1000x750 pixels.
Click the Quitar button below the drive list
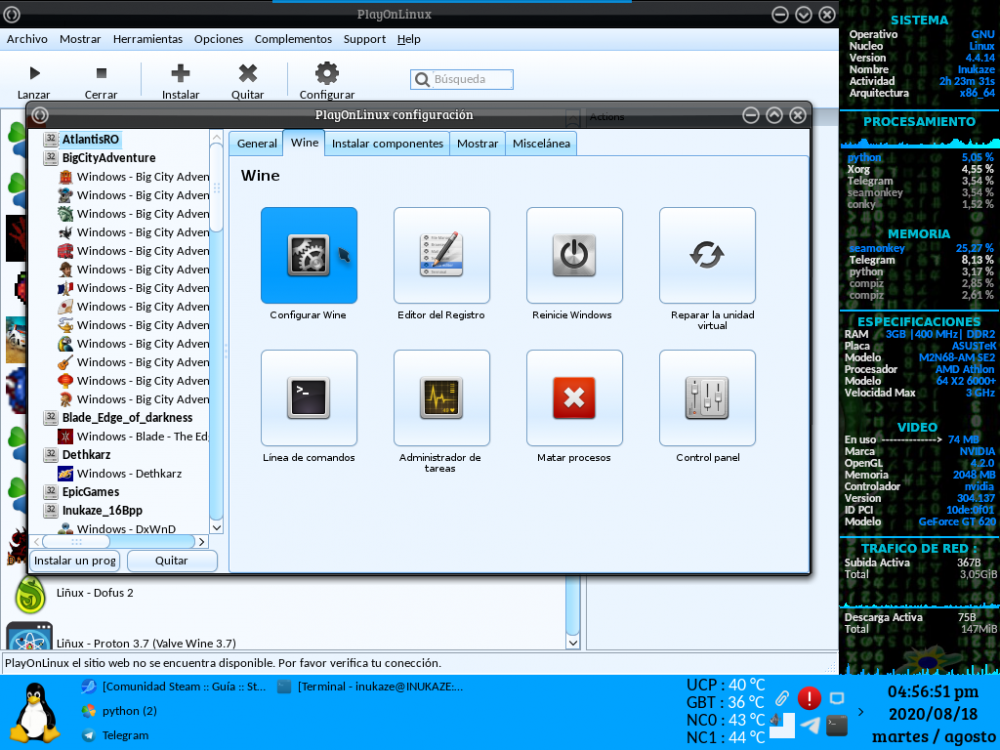[171, 561]
